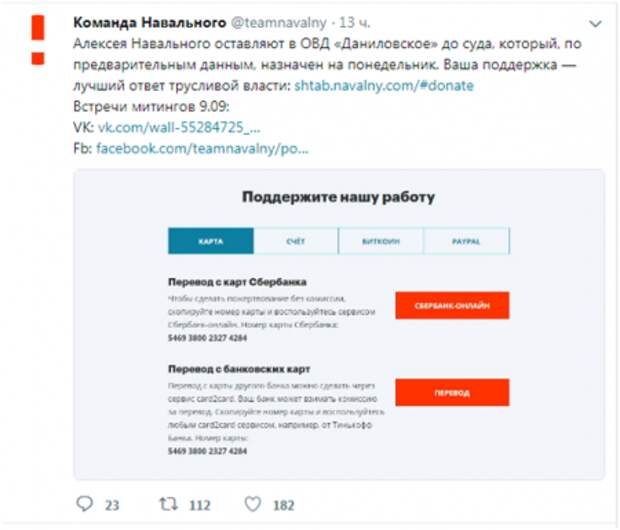Open the БИТКОИН tab
The height and width of the screenshot is (530, 620).
381,241
